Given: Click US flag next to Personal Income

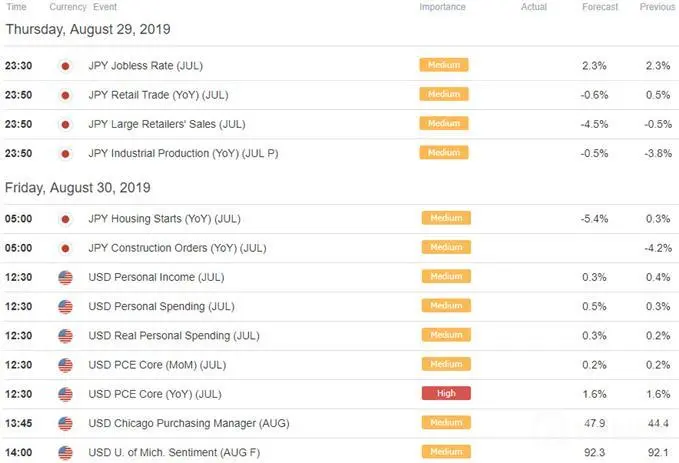Looking at the screenshot, I should click(x=65, y=278).
